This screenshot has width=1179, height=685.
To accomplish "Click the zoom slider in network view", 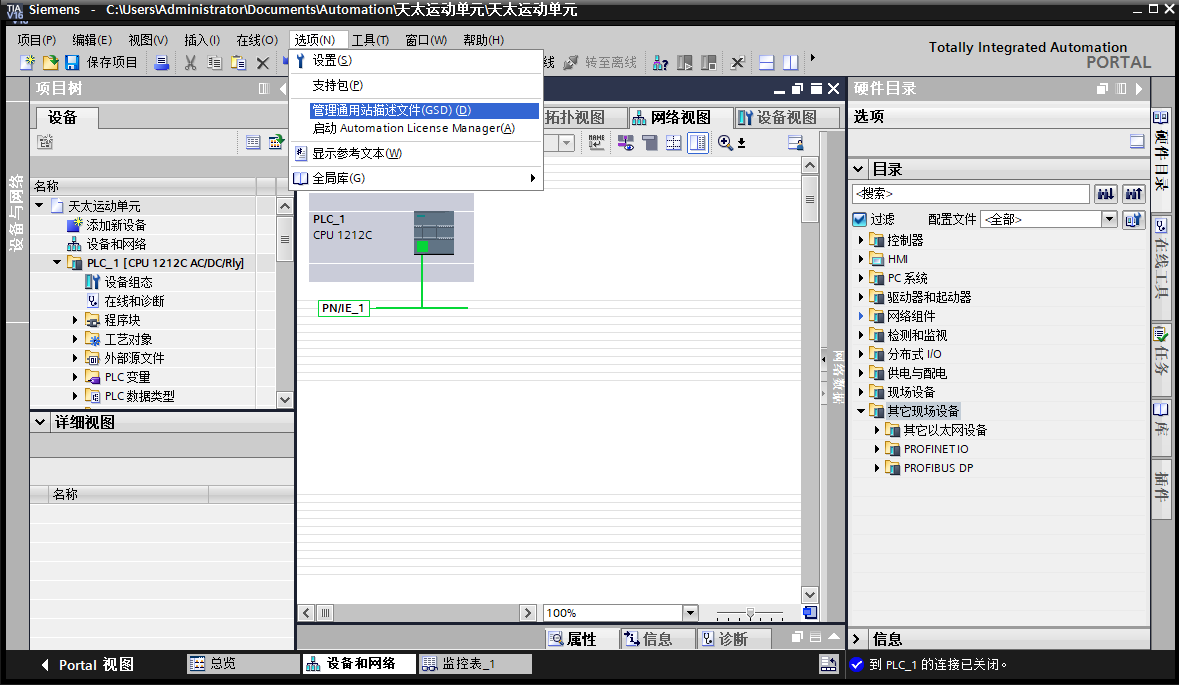I will tap(750, 614).
